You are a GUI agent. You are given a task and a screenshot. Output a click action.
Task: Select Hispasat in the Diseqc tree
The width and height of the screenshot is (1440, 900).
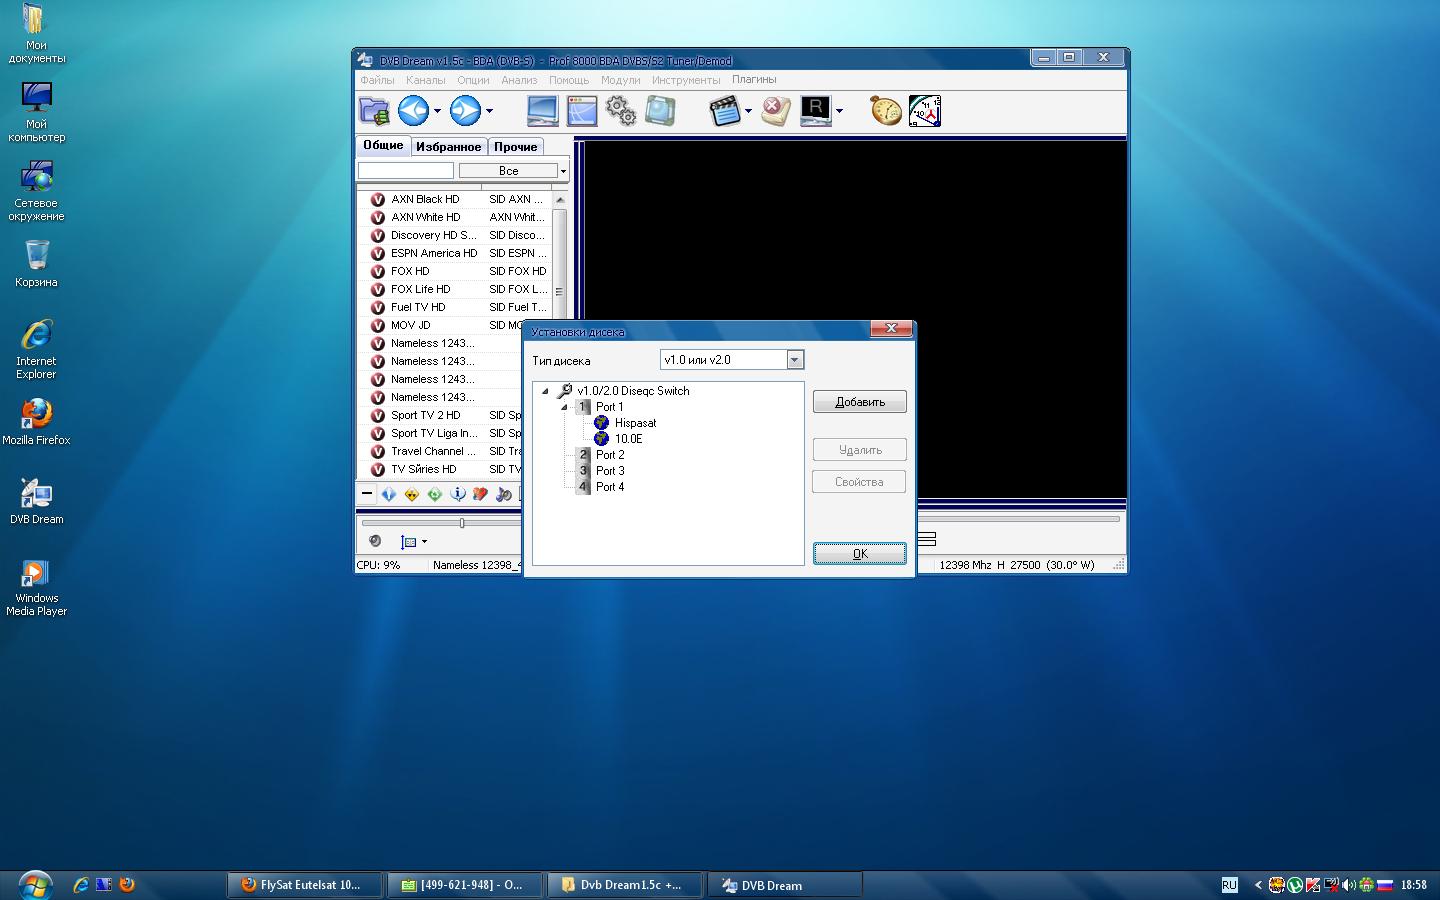click(x=635, y=423)
